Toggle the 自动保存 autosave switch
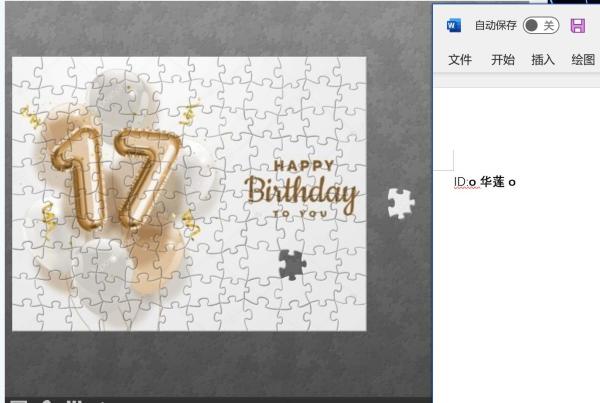 (x=541, y=26)
